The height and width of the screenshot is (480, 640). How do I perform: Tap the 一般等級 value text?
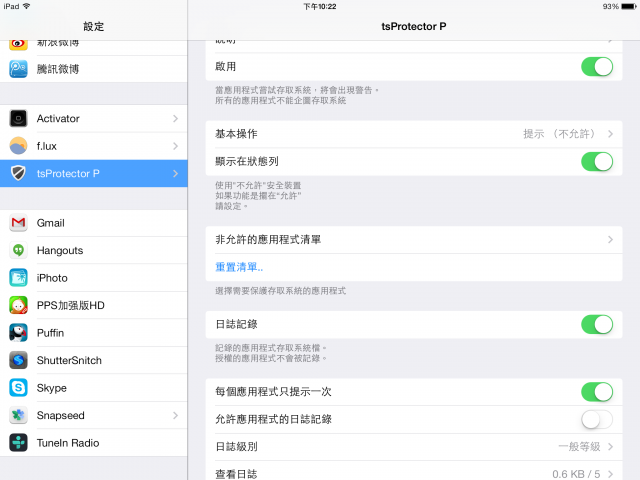click(579, 447)
